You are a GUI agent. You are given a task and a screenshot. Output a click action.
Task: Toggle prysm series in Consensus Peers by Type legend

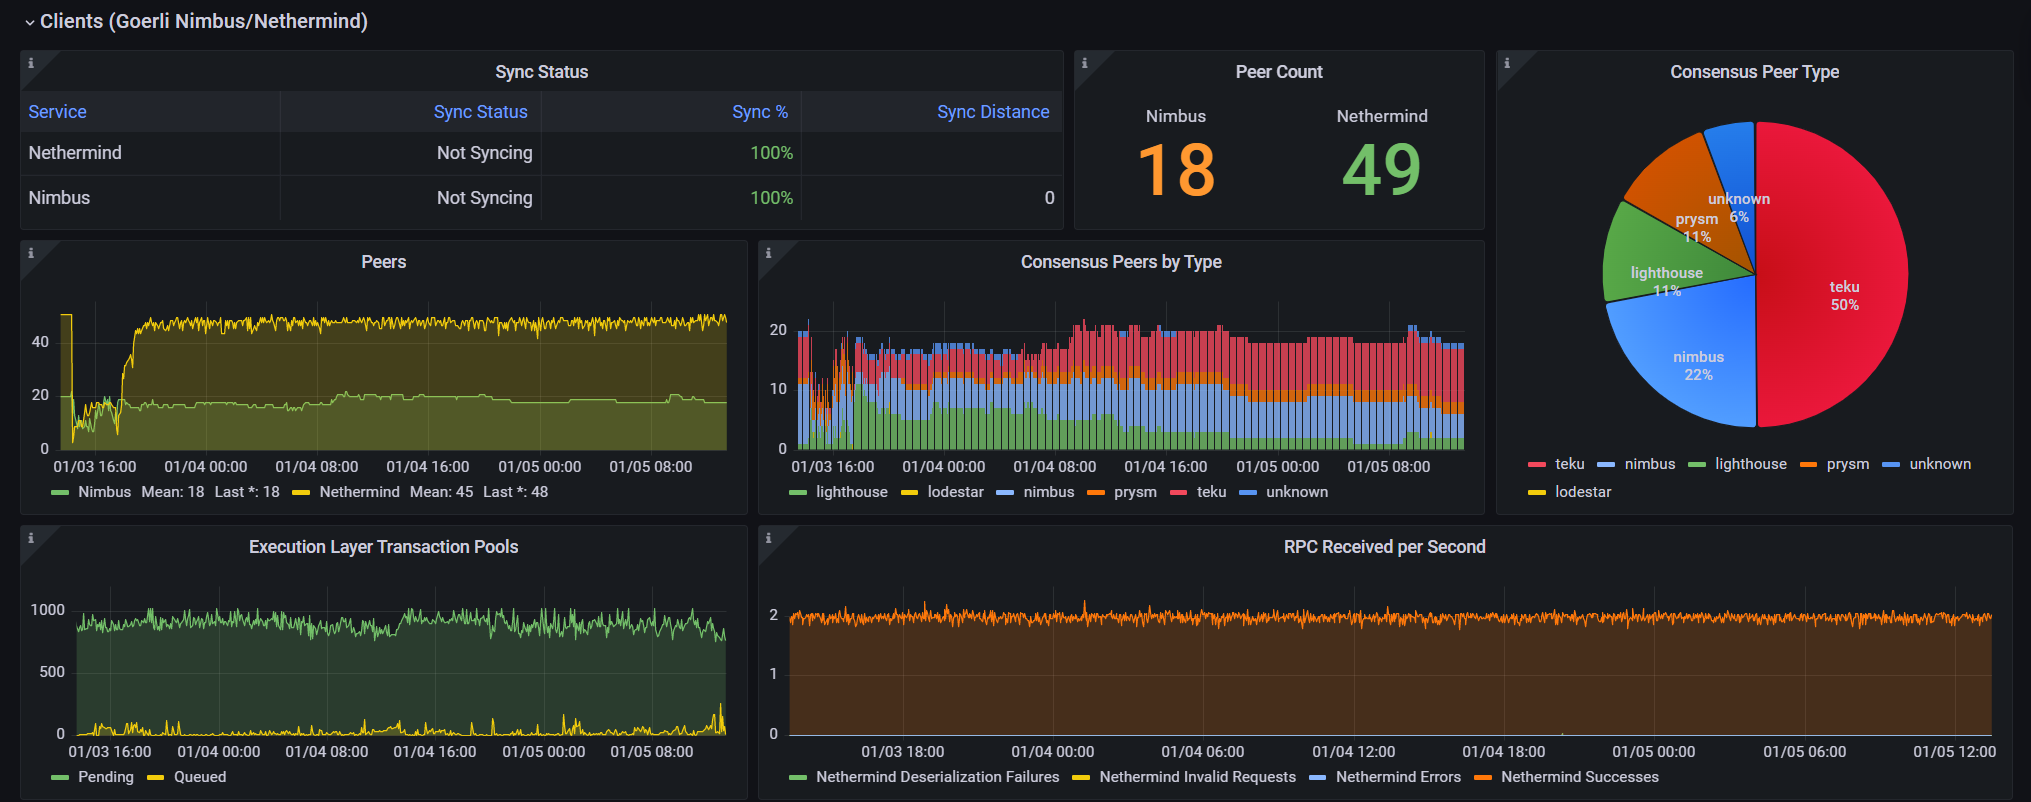pyautogui.click(x=1135, y=492)
